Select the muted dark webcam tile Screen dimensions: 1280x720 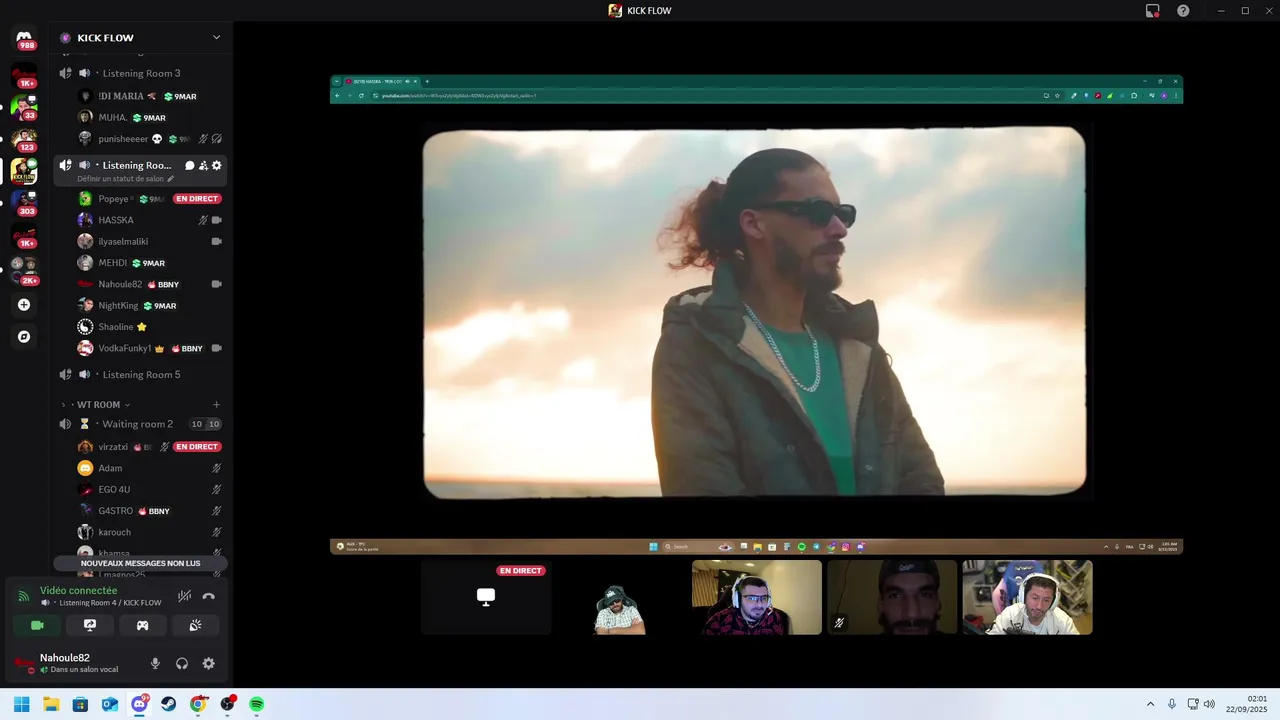(x=892, y=597)
